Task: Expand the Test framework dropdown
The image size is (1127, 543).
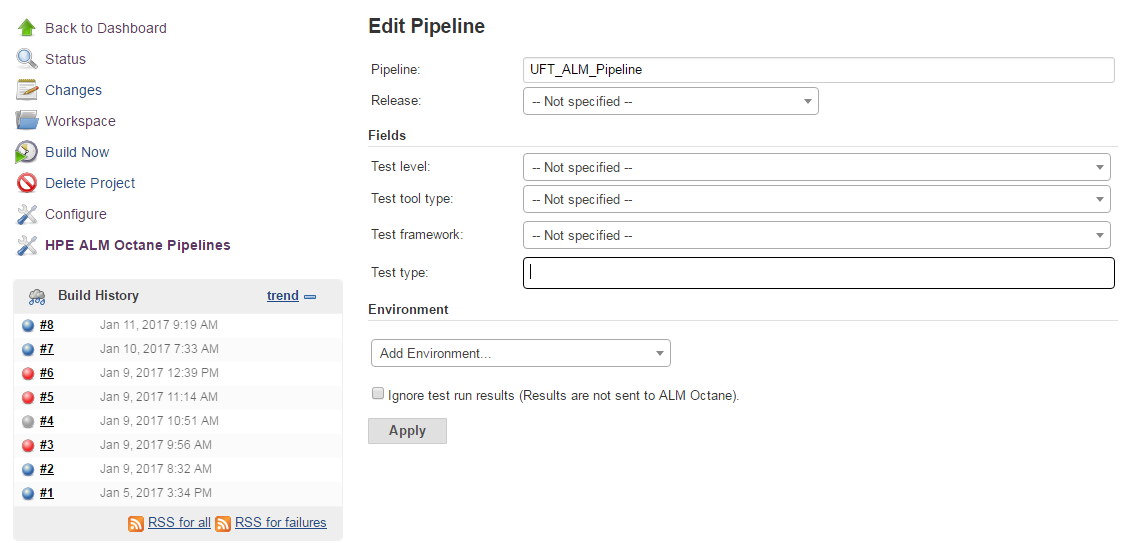Action: coord(816,235)
